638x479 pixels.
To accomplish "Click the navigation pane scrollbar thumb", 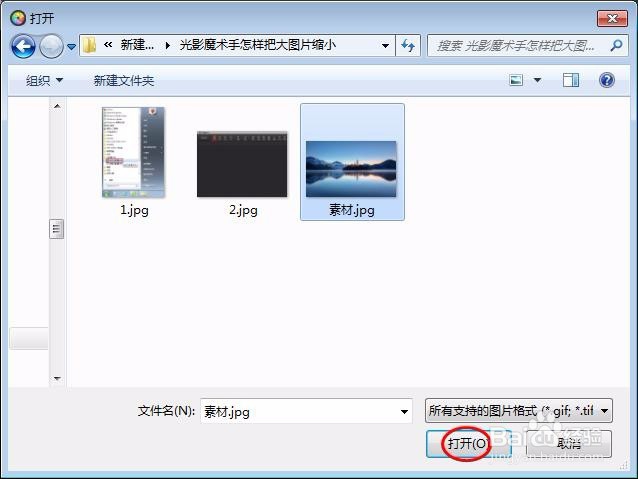I will (x=57, y=229).
